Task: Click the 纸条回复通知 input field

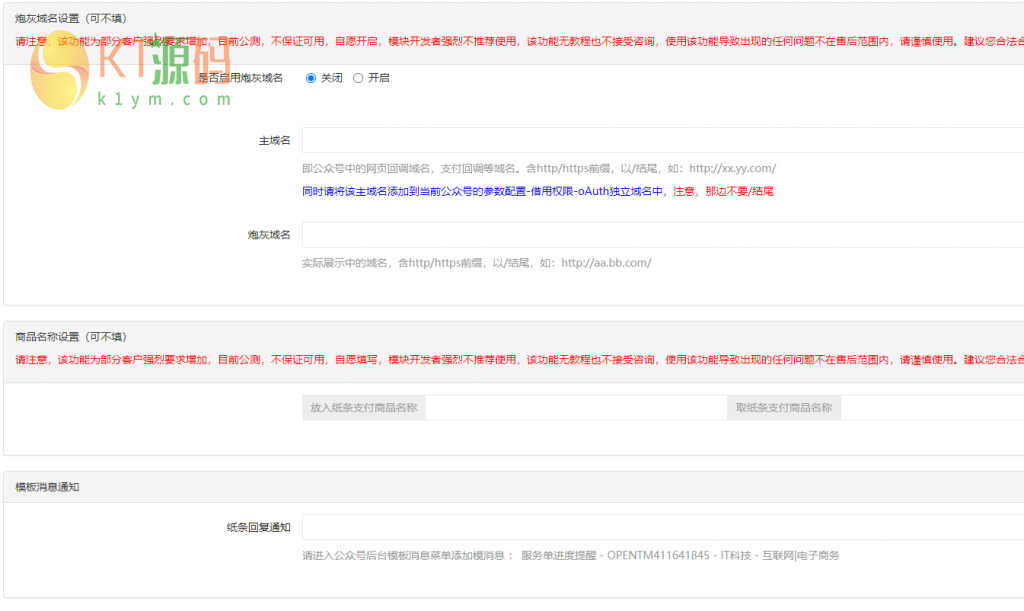Action: point(660,525)
